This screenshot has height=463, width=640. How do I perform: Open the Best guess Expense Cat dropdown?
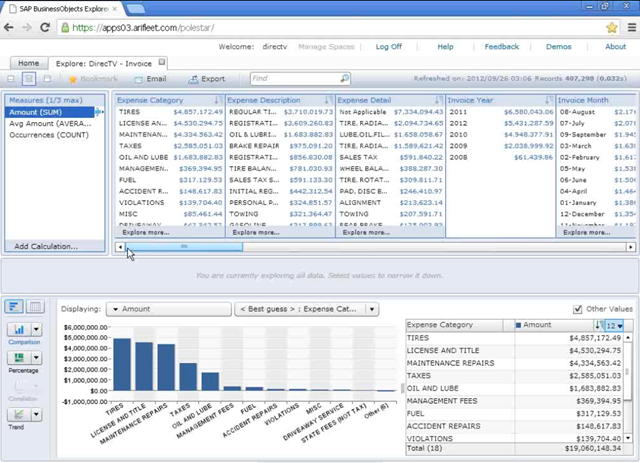tap(307, 309)
